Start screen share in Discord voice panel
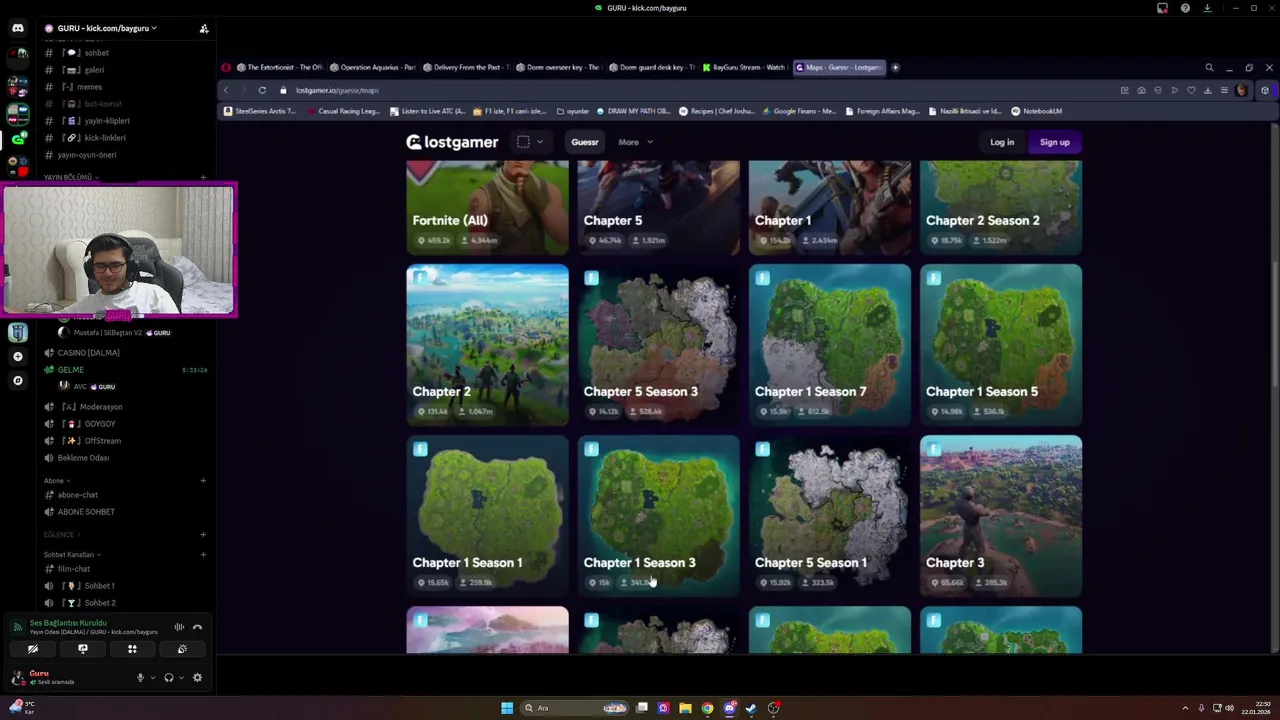 (83, 649)
